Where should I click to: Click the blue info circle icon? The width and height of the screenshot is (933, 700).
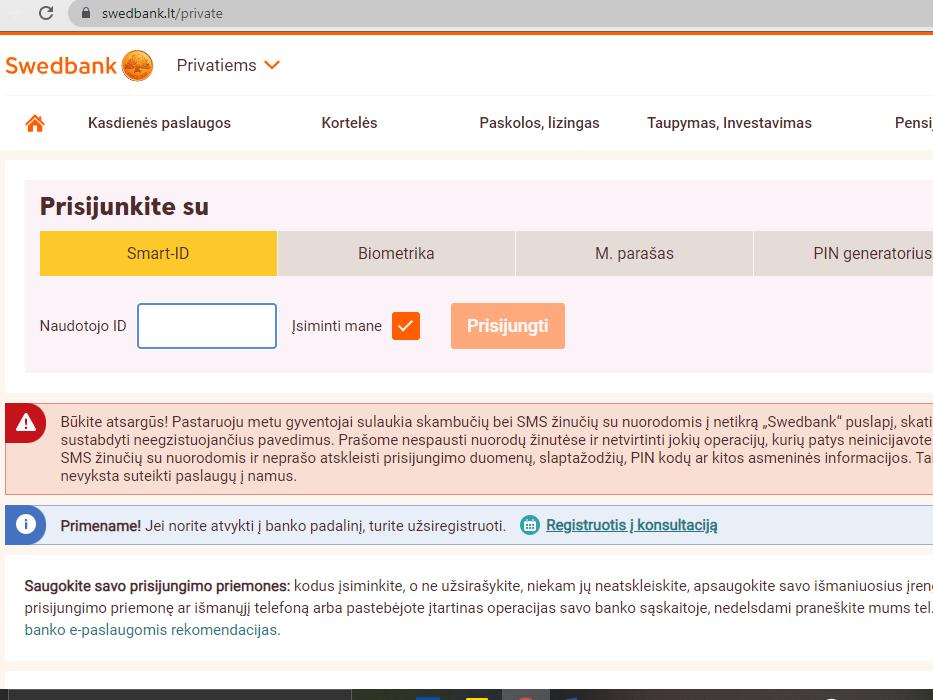coord(26,524)
